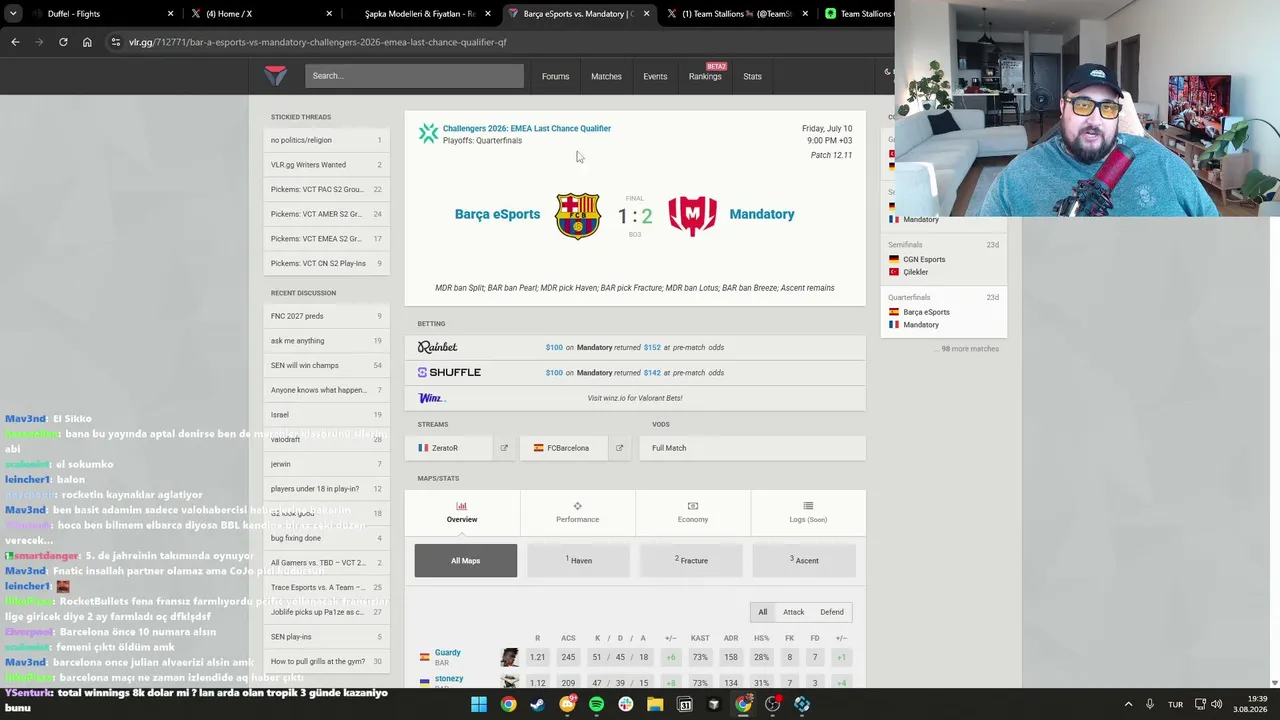Click the Barça eSports team crest

578,216
